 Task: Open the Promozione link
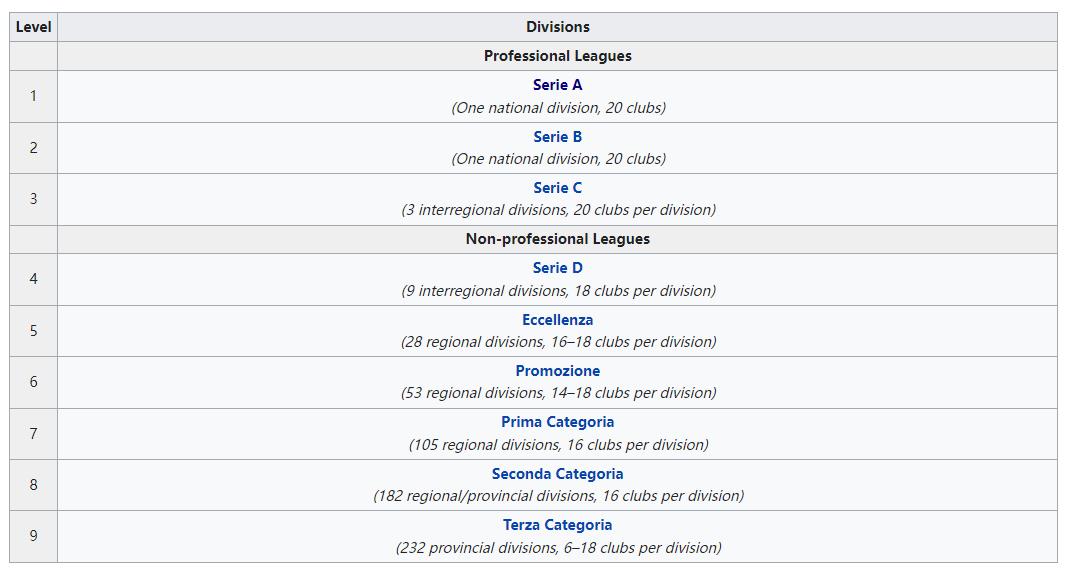pos(557,371)
